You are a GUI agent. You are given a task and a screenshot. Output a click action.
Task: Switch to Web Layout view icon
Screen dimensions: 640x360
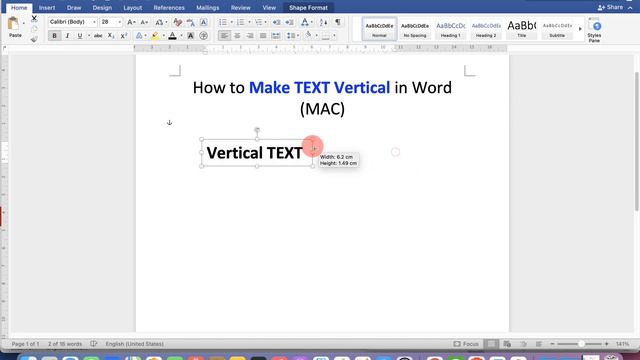507,344
